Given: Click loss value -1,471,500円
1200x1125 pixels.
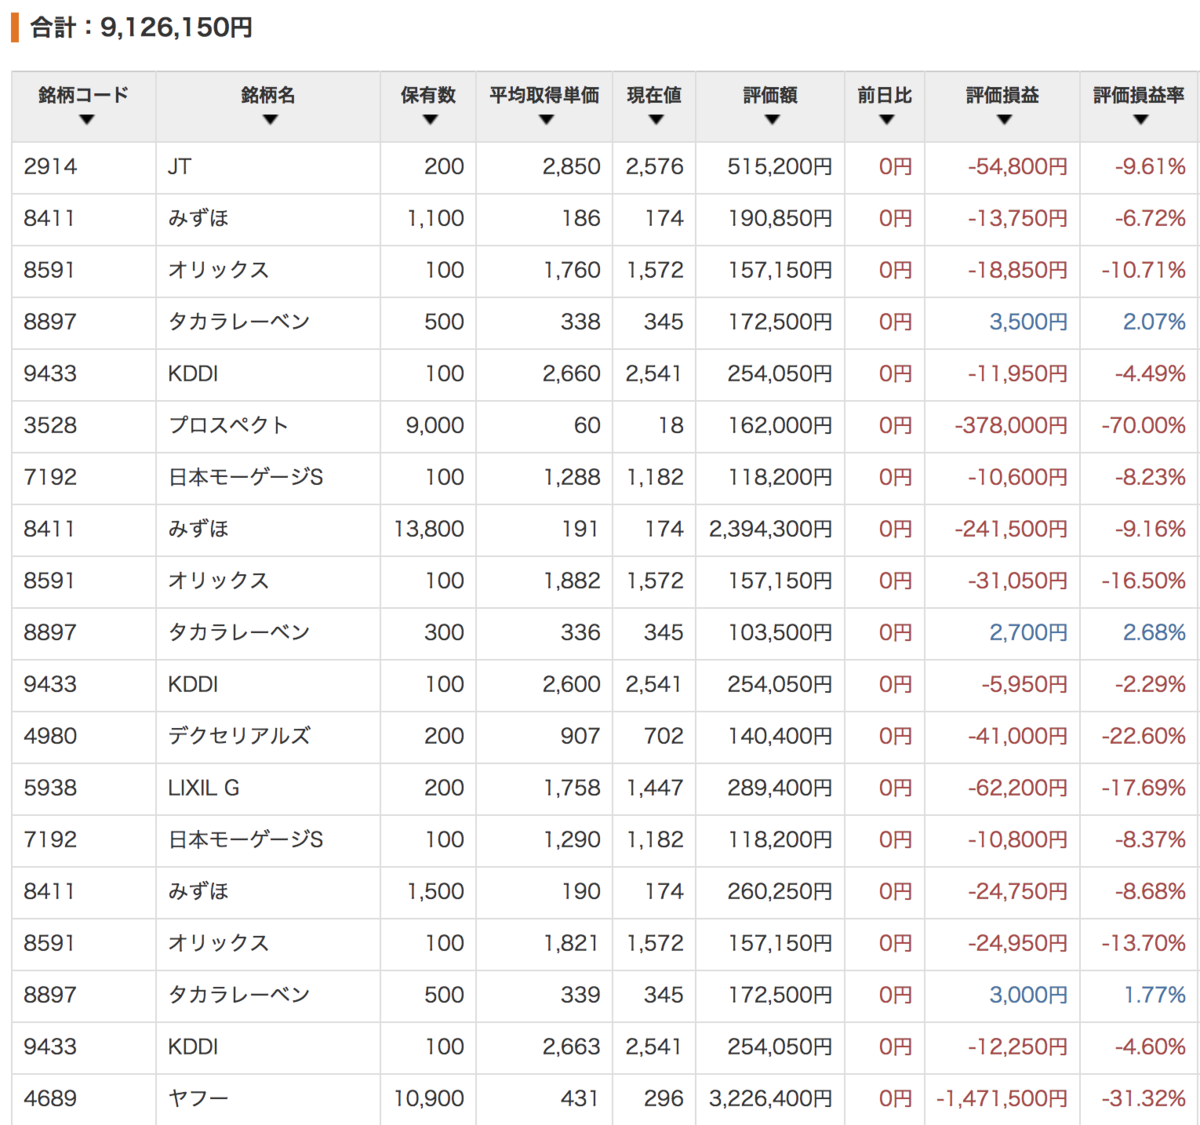Looking at the screenshot, I should 1002,1099.
